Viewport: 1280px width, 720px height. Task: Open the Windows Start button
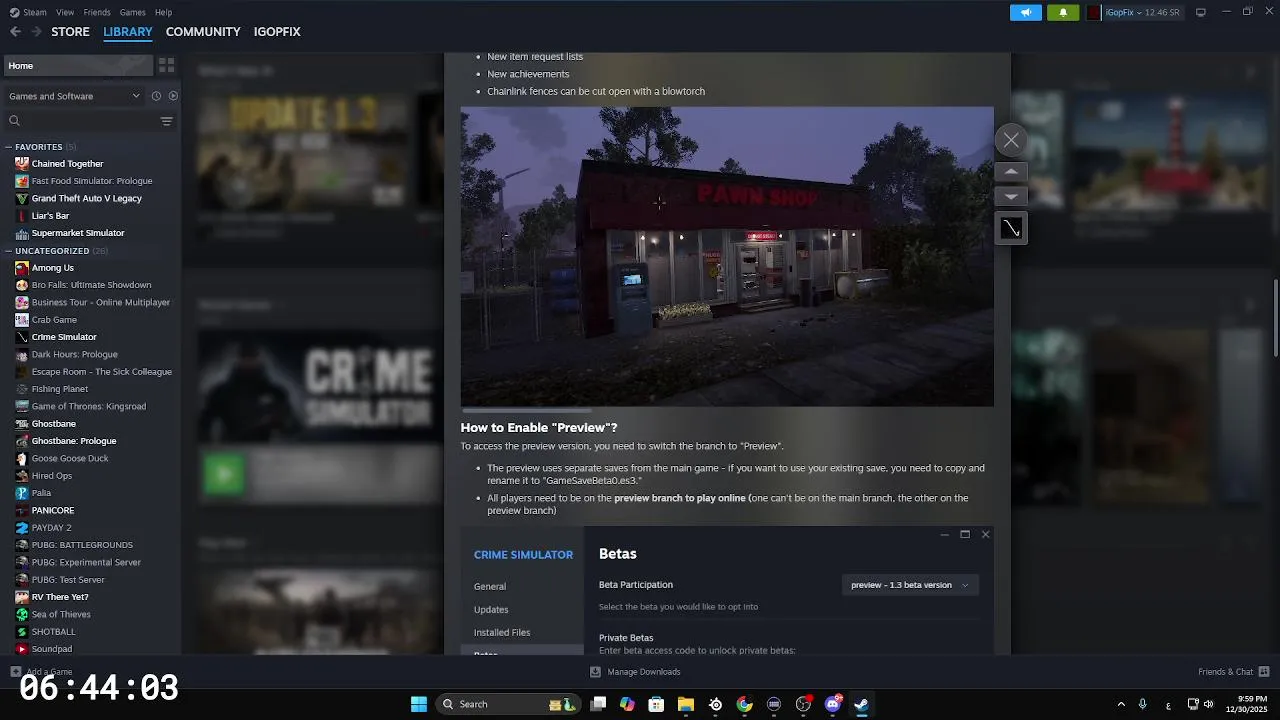tap(419, 704)
